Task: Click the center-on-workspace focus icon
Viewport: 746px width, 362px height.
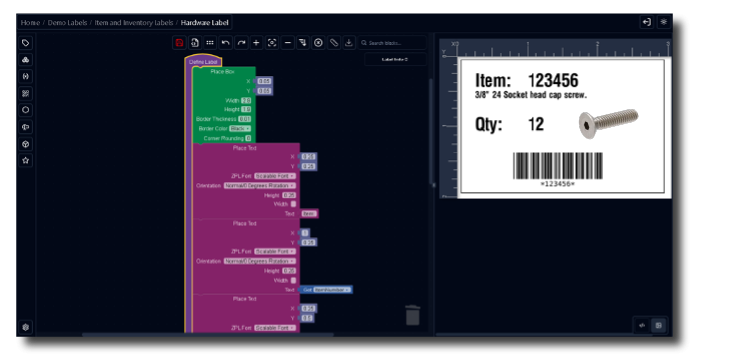Action: 272,43
